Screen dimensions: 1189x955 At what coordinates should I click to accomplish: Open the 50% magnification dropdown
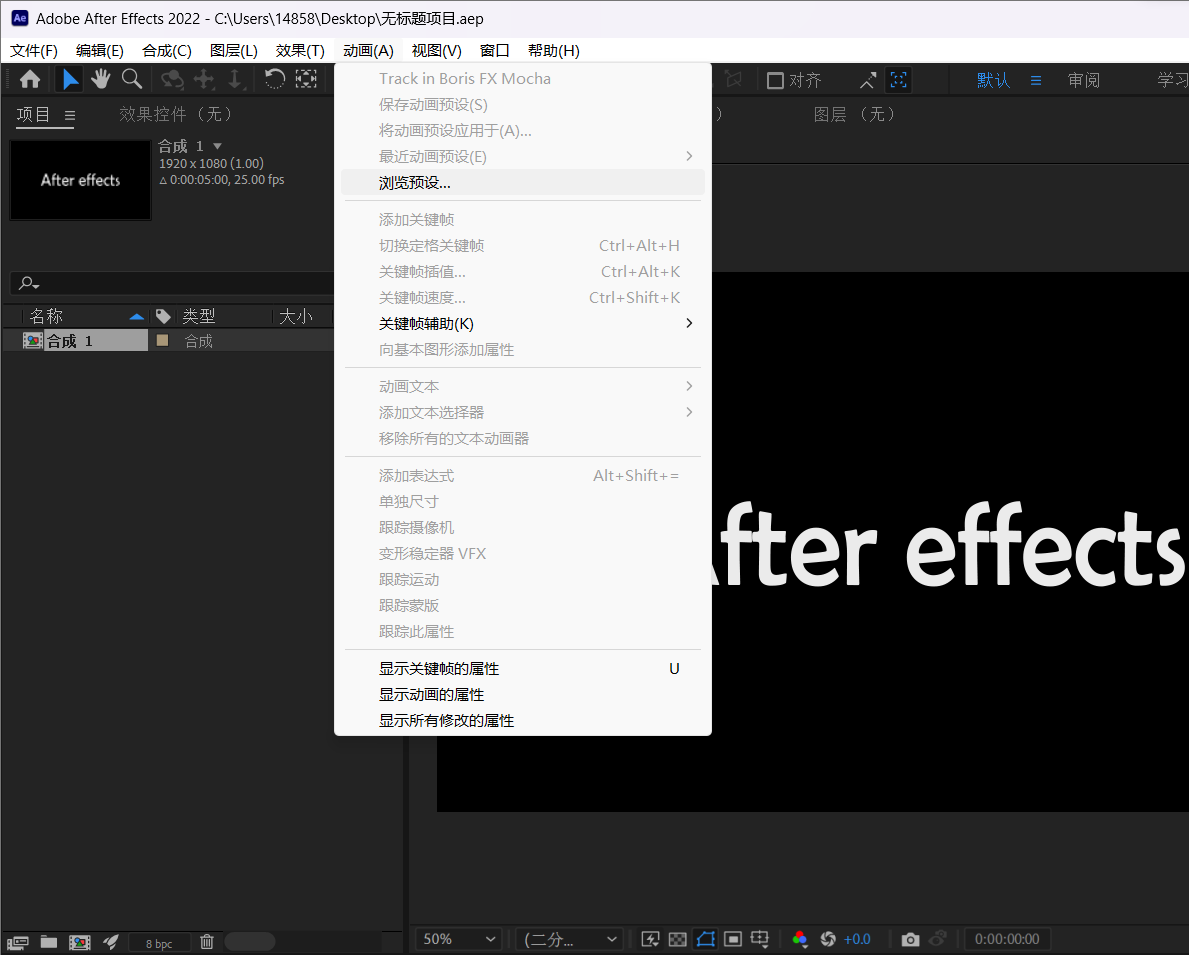pos(459,939)
